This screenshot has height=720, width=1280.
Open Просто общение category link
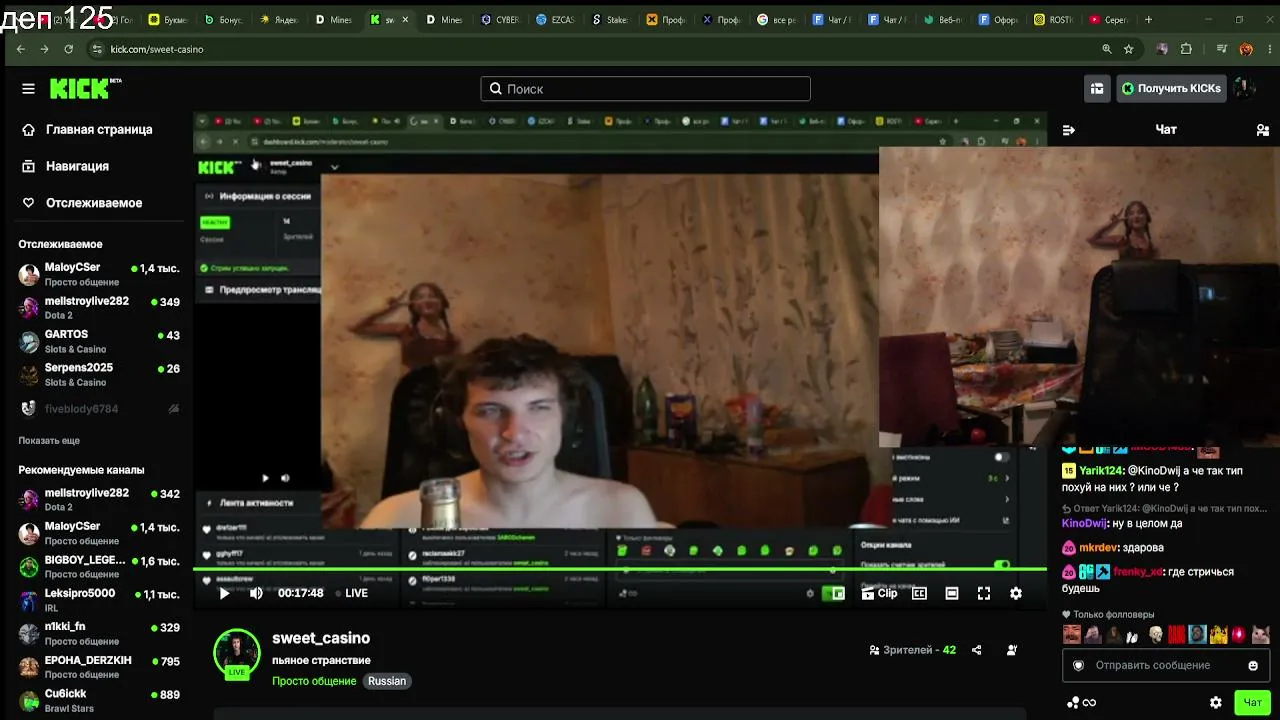click(314, 681)
